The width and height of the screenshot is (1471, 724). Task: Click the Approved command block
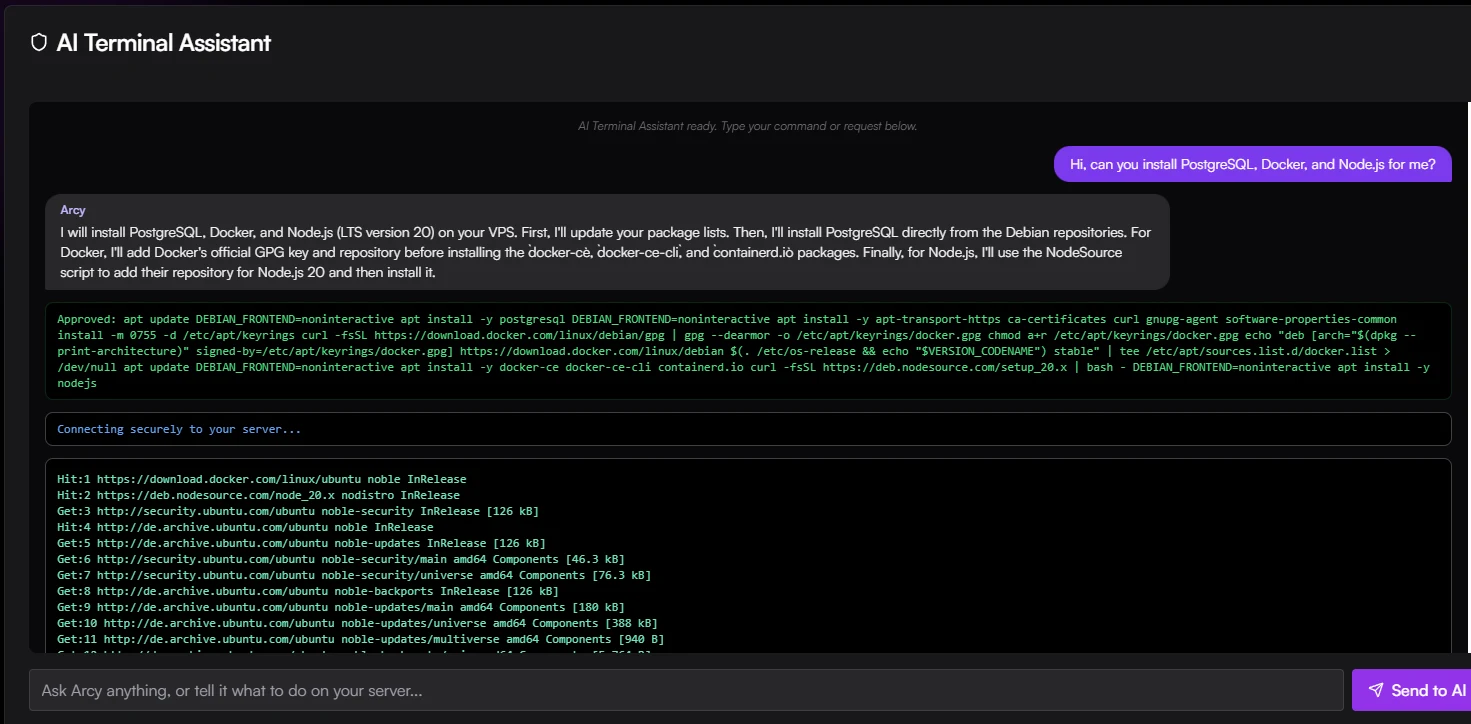point(748,351)
